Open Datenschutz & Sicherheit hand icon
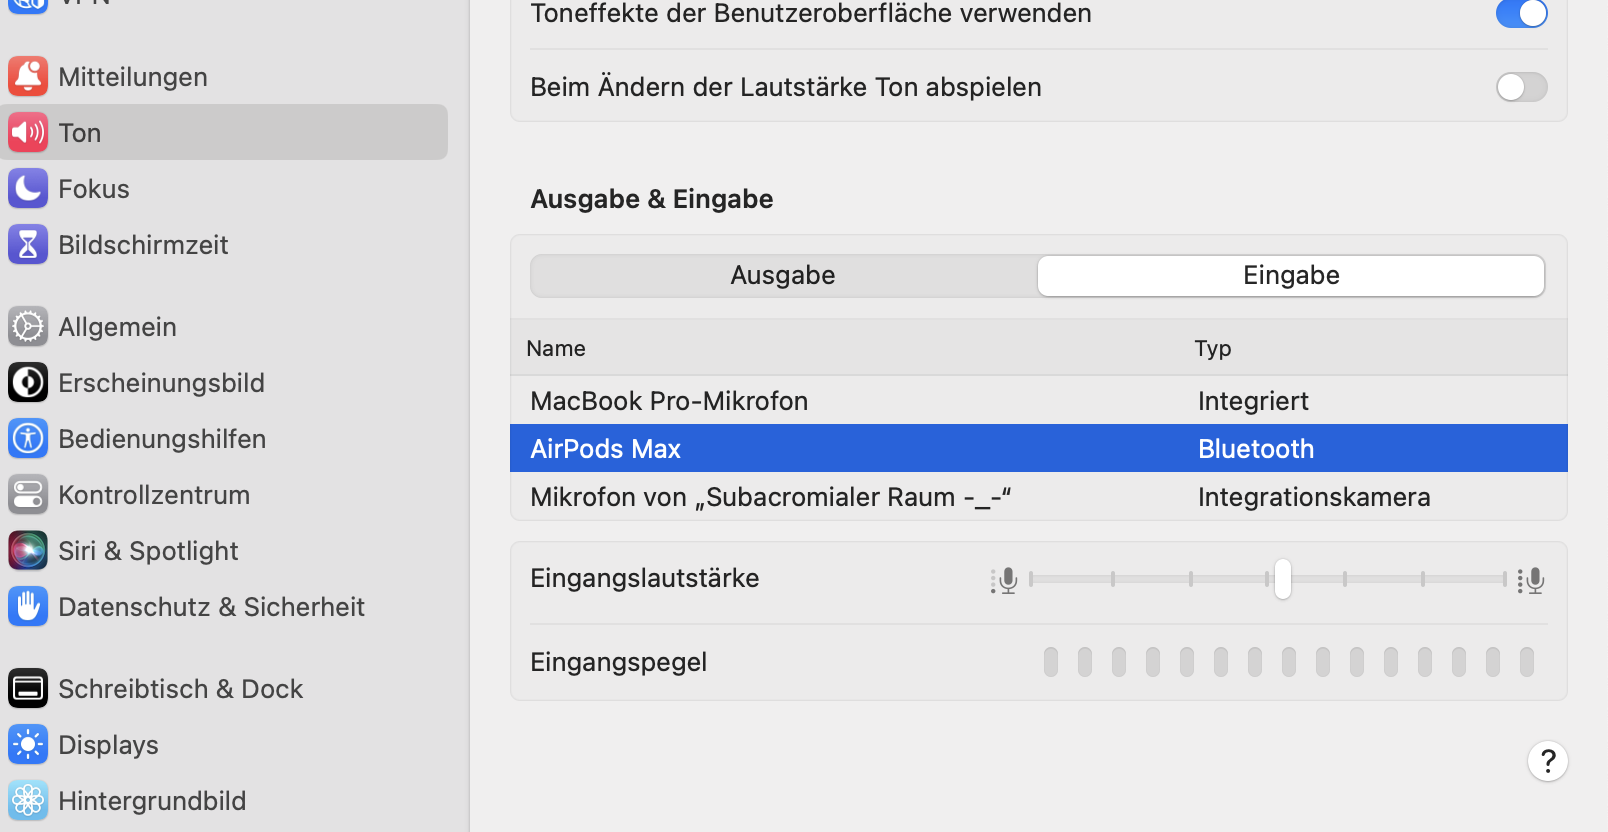This screenshot has width=1608, height=832. pyautogui.click(x=28, y=607)
